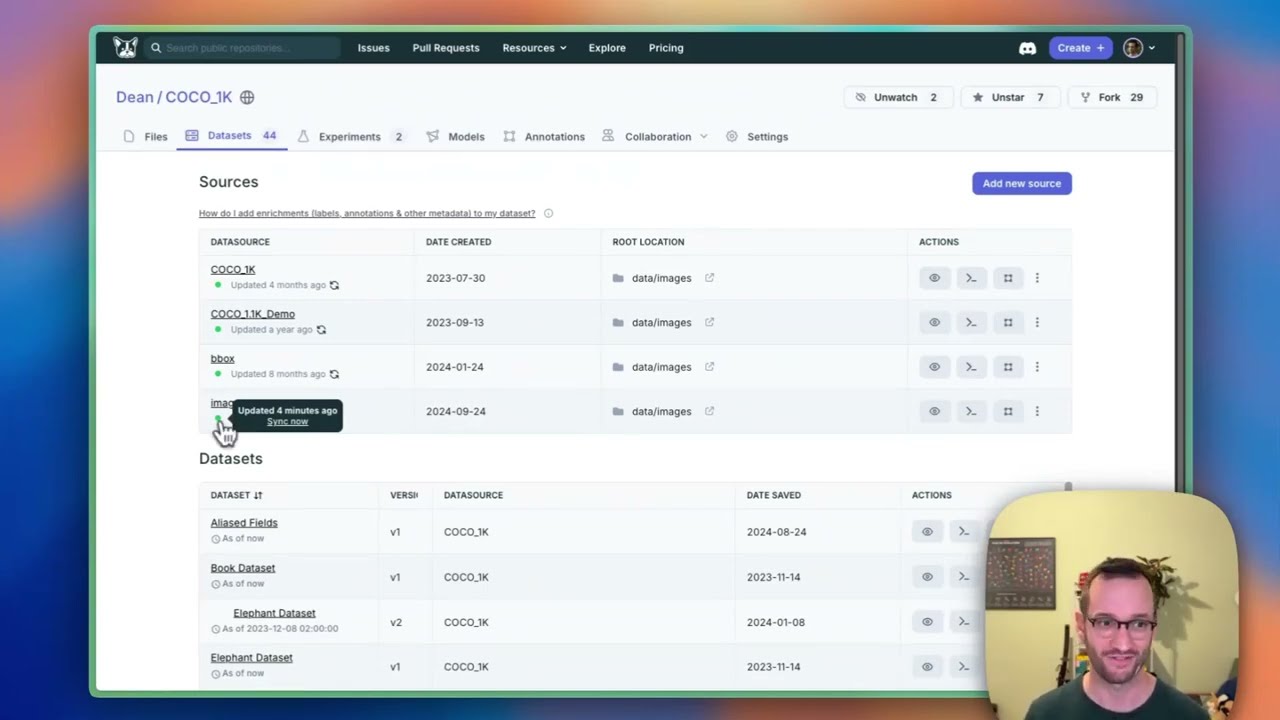Click the datasets table scrollbar thumb
The width and height of the screenshot is (1280, 720).
coord(1068,487)
